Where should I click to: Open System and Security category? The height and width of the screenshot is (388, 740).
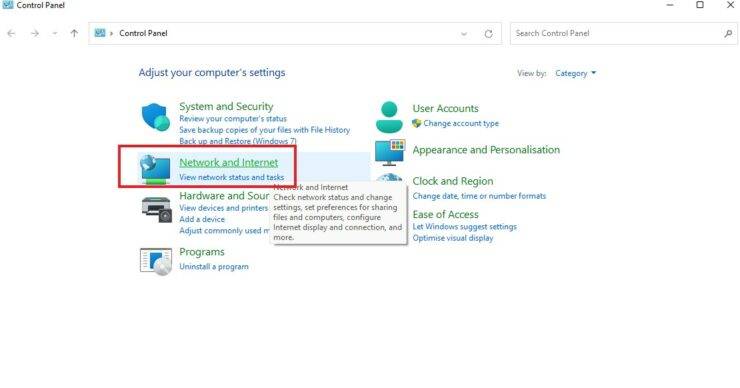point(226,106)
